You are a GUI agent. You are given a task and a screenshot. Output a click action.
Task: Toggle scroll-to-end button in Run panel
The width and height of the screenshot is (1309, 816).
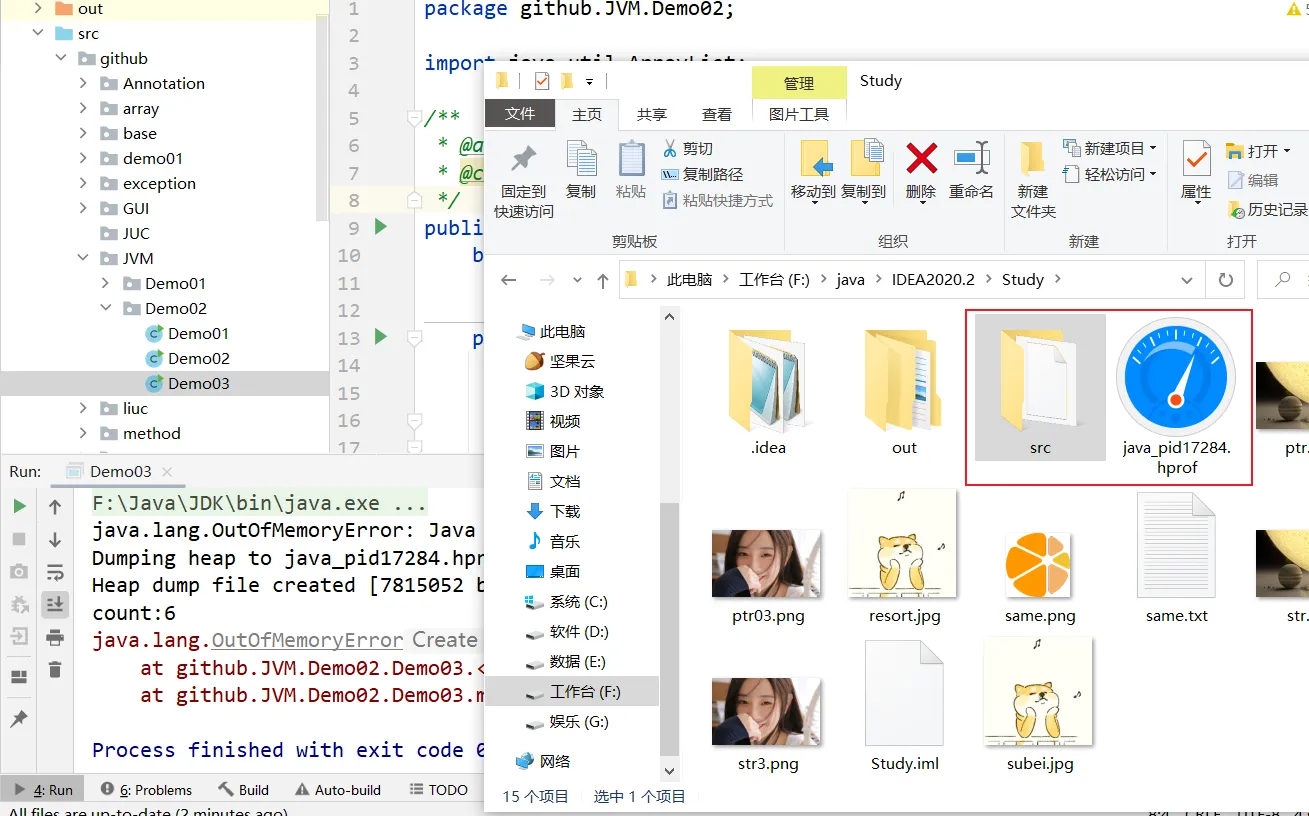pos(55,604)
